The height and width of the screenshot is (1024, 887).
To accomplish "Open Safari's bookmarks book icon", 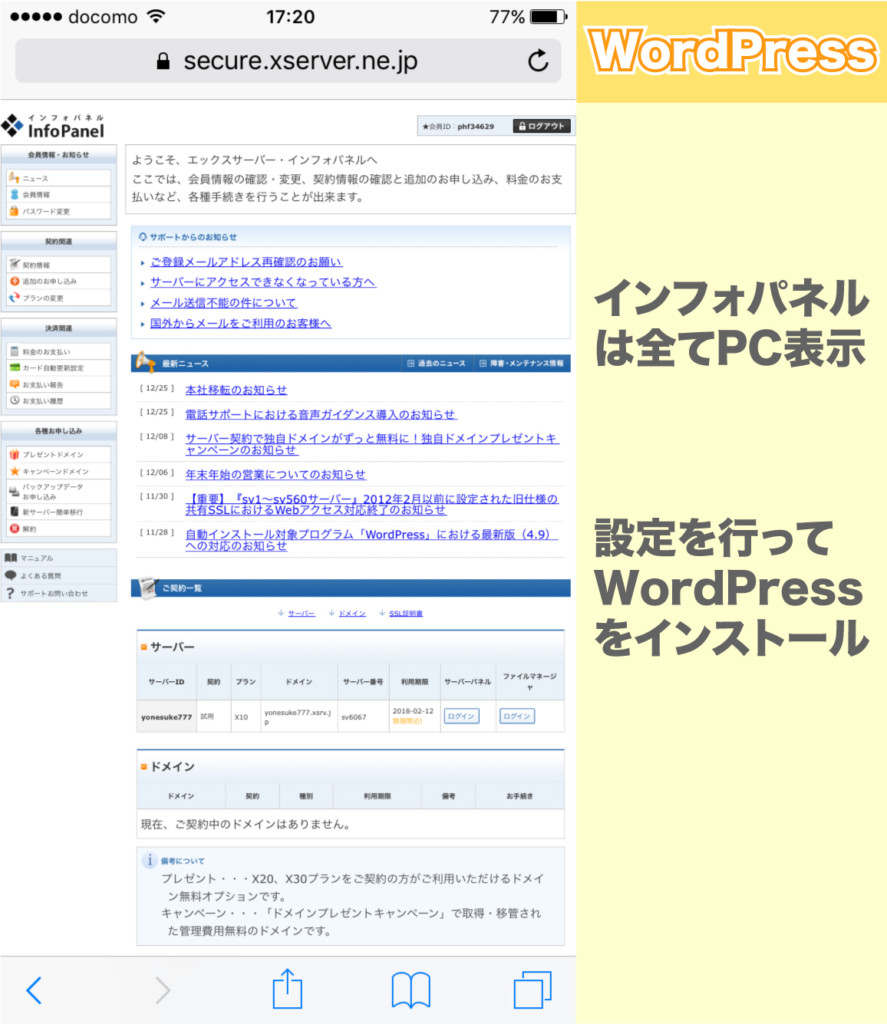I will click(x=411, y=990).
